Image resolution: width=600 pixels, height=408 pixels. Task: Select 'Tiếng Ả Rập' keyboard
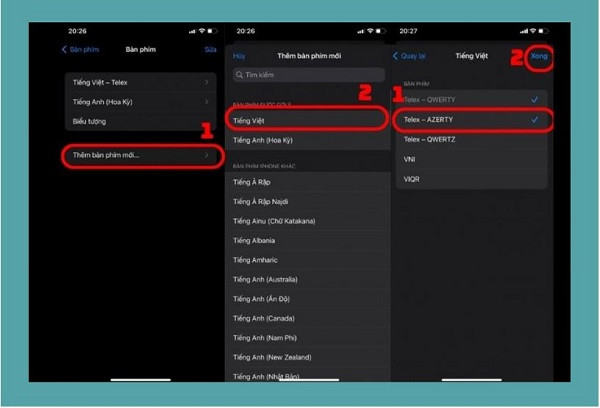(x=307, y=182)
